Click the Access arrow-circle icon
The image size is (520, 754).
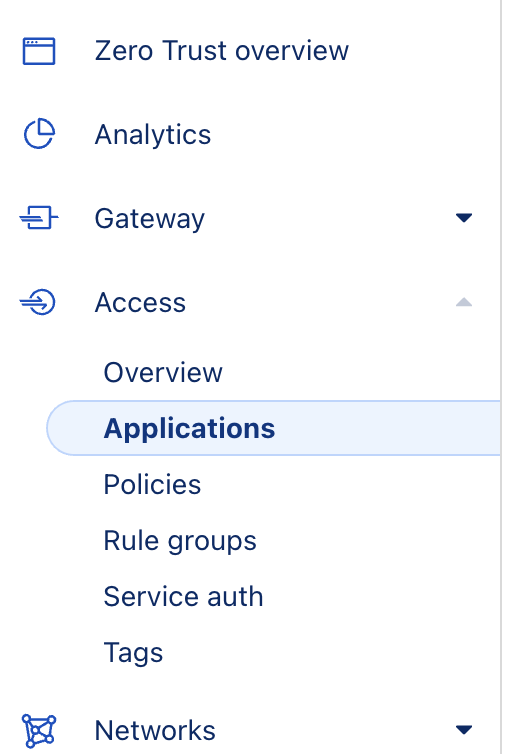pos(38,302)
